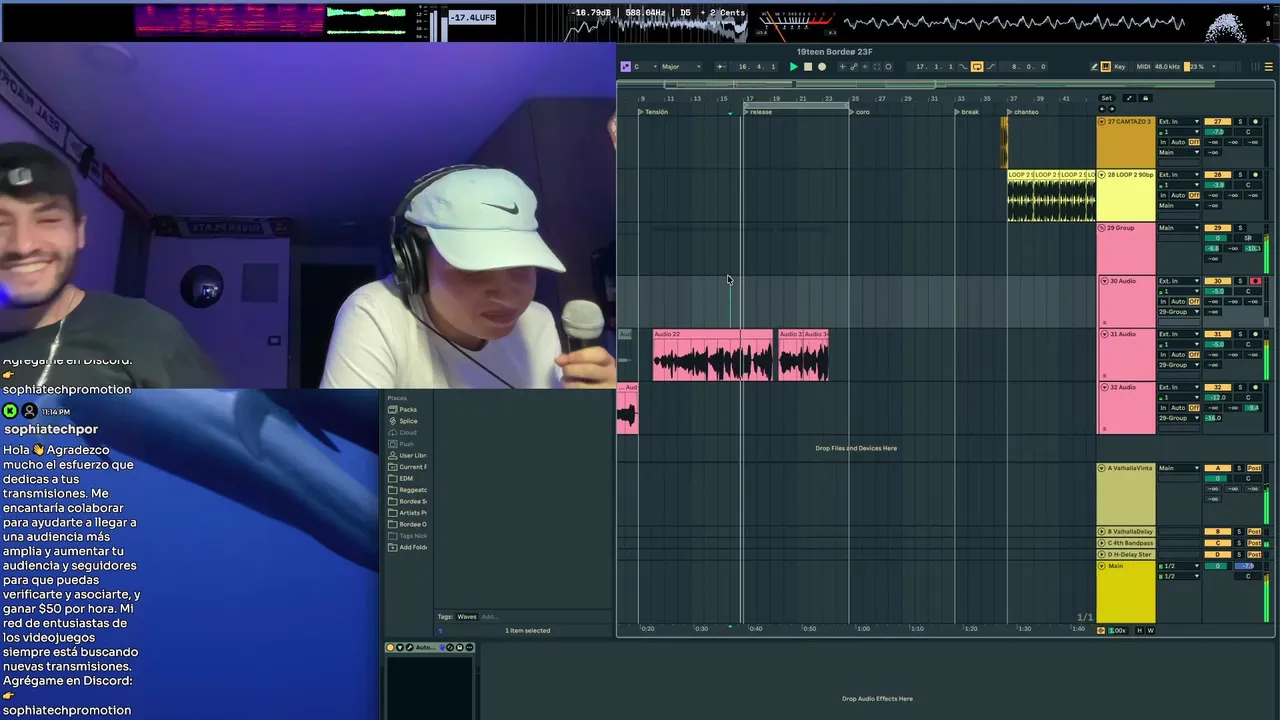1280x720 pixels.
Task: Toggle the highlighted Loop switch
Action: pos(977,67)
